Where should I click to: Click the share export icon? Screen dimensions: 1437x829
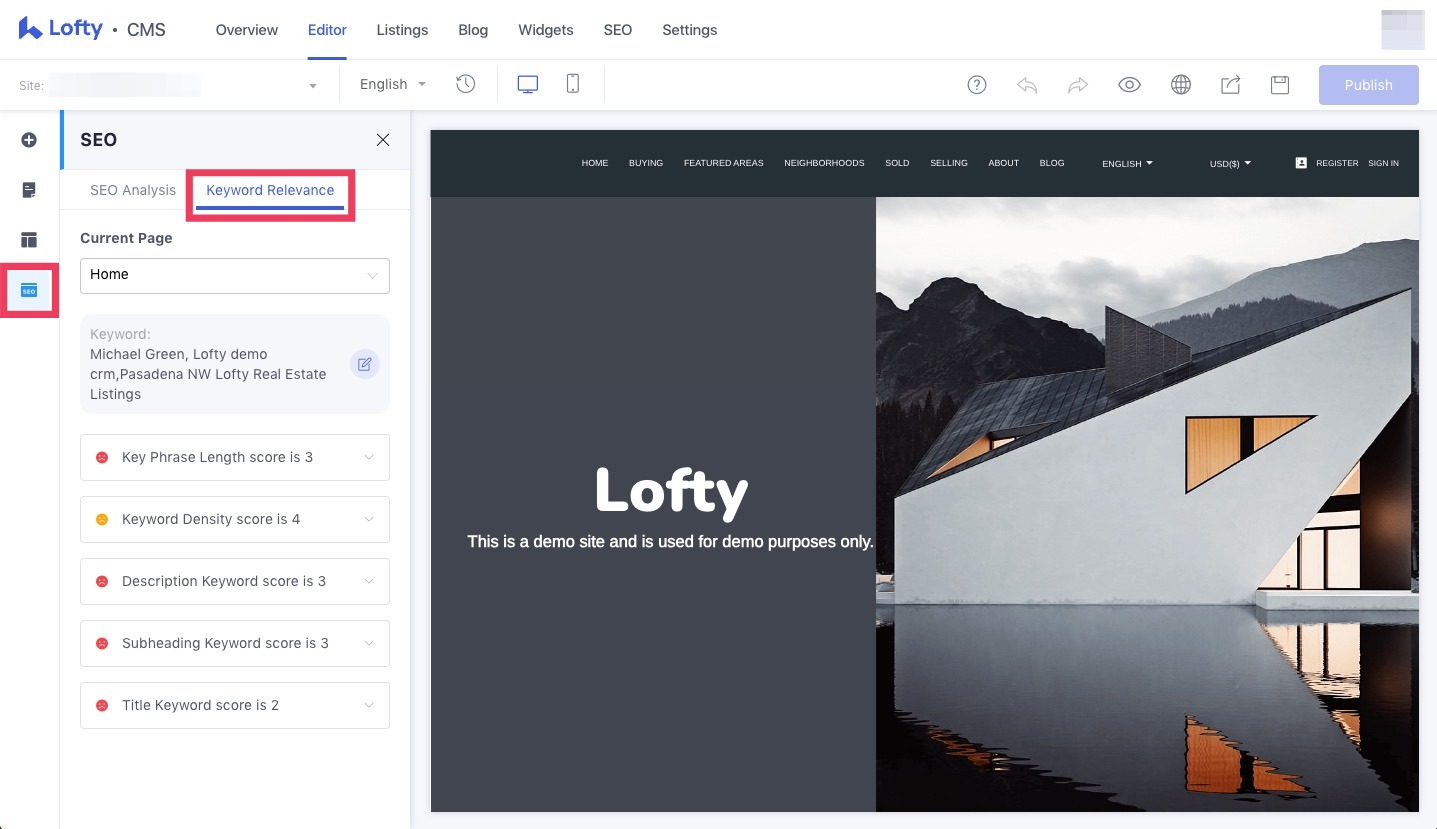[x=1231, y=85]
